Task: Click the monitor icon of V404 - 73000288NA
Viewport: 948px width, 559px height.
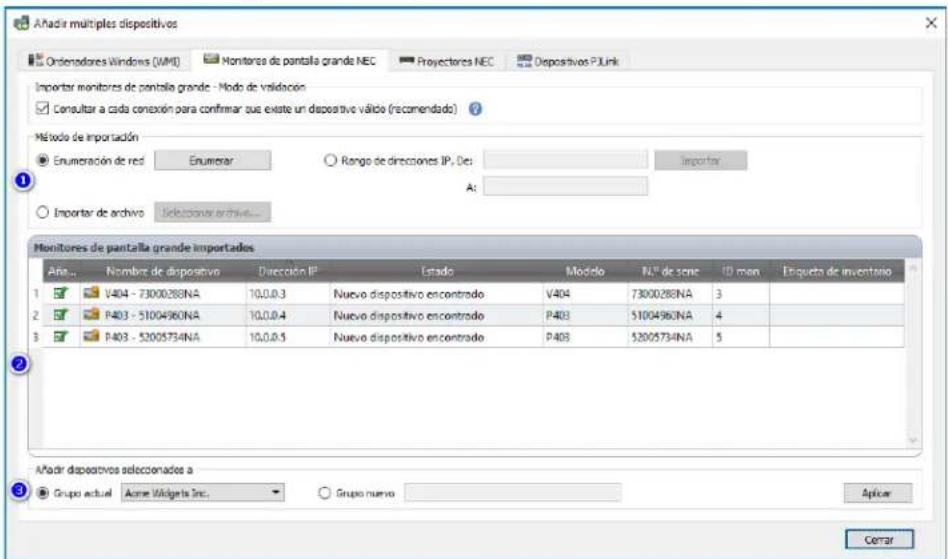Action: 91,293
